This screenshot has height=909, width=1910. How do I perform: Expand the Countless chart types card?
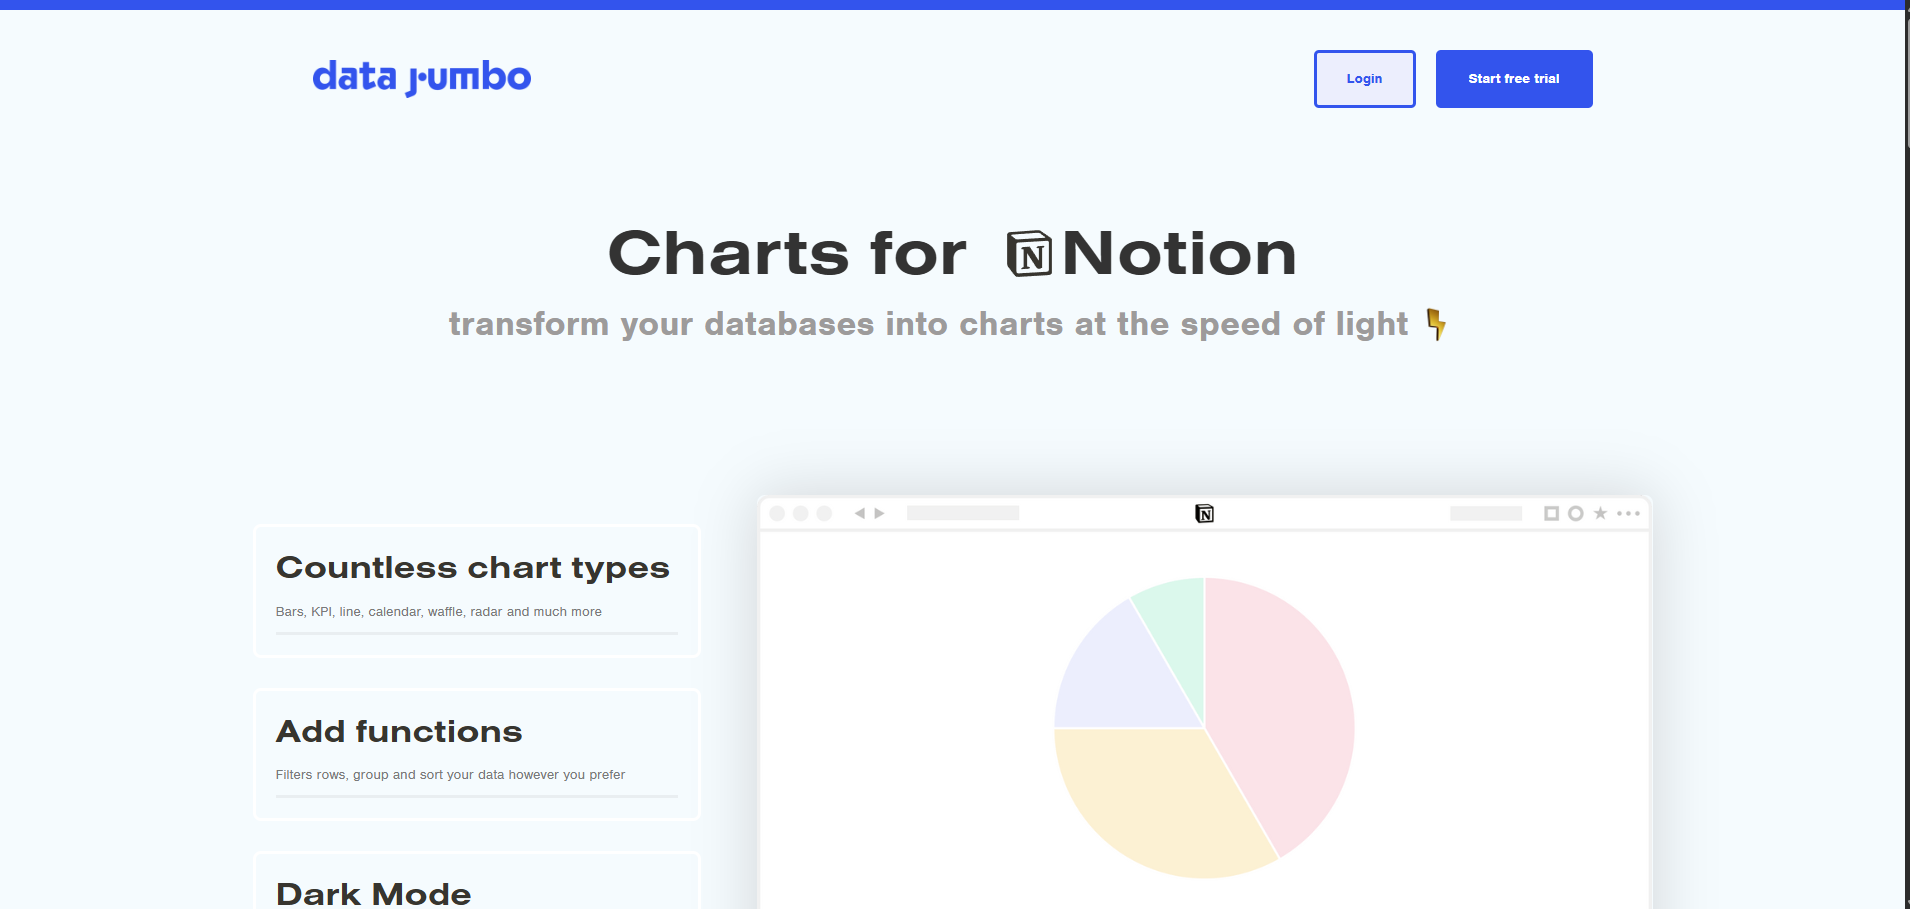coord(473,590)
